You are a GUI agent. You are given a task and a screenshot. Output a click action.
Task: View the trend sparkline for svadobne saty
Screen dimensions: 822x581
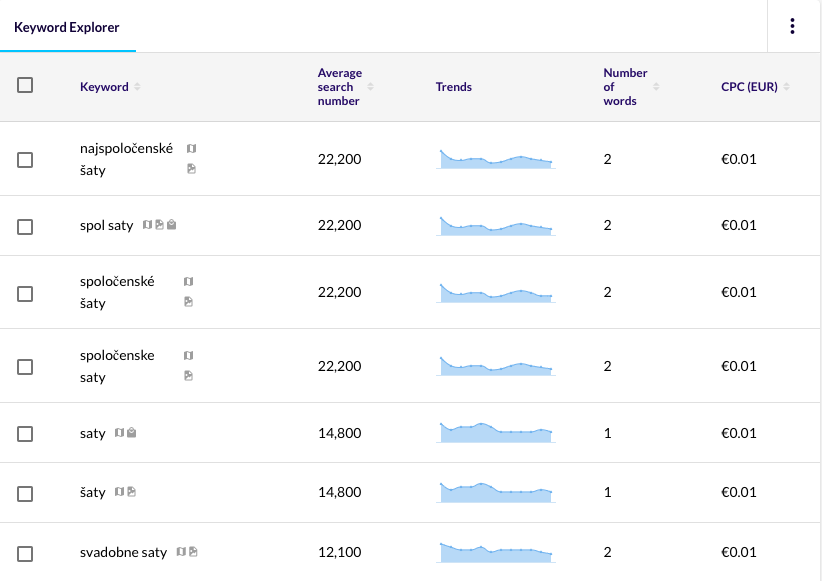(x=496, y=553)
